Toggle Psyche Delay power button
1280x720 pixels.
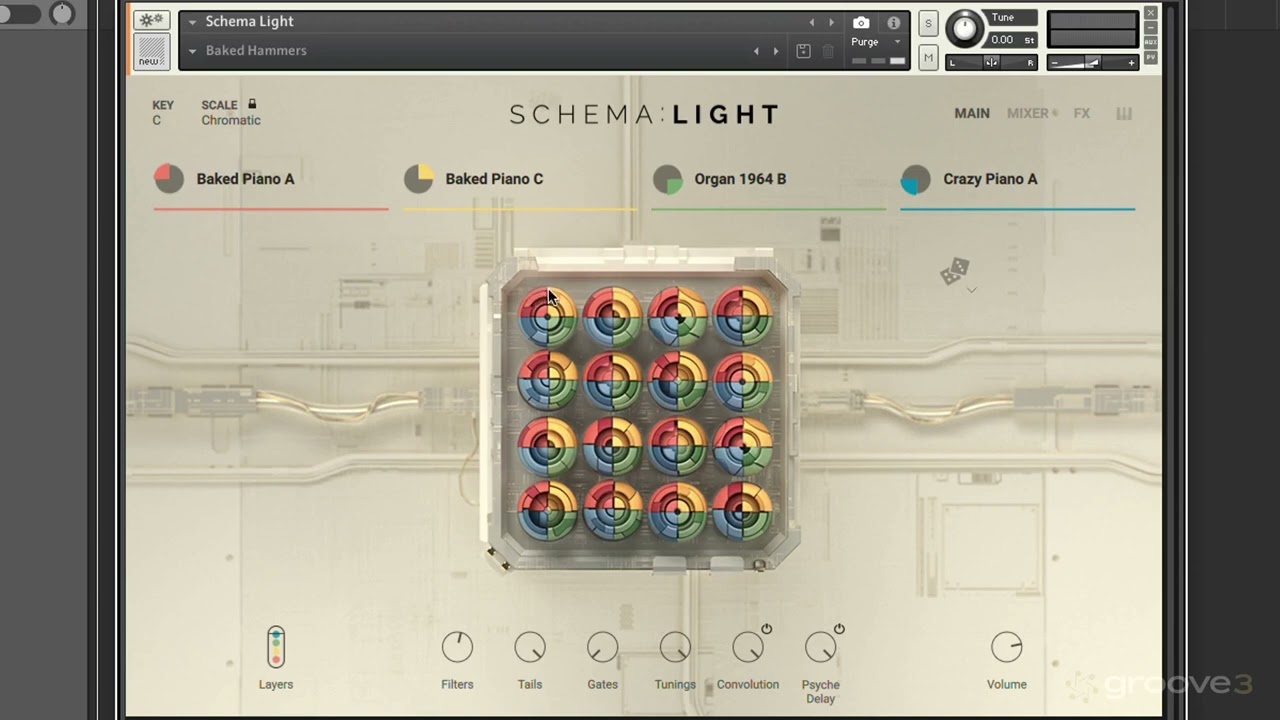tap(839, 629)
